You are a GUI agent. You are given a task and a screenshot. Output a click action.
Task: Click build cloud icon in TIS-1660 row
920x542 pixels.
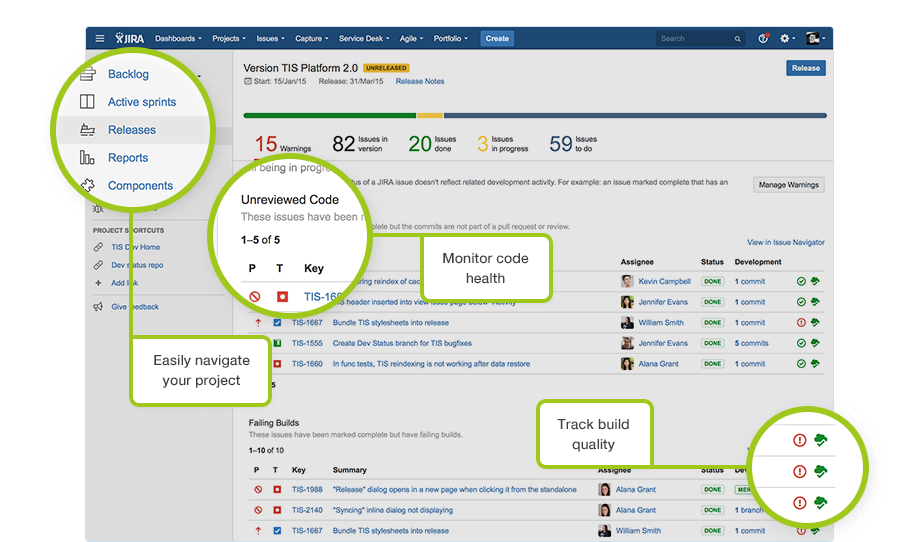click(x=815, y=364)
